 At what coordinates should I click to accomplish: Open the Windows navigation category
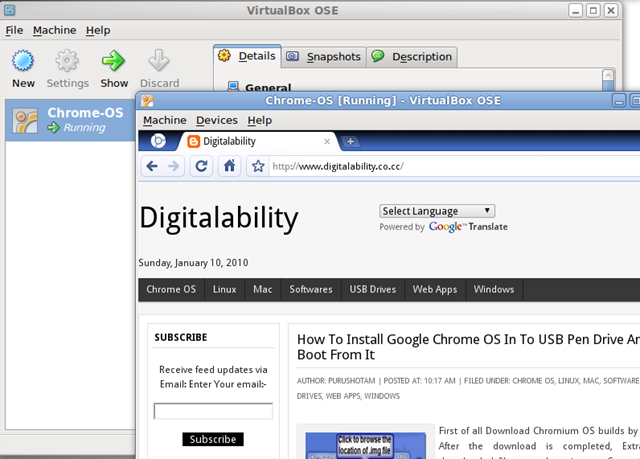click(x=494, y=290)
